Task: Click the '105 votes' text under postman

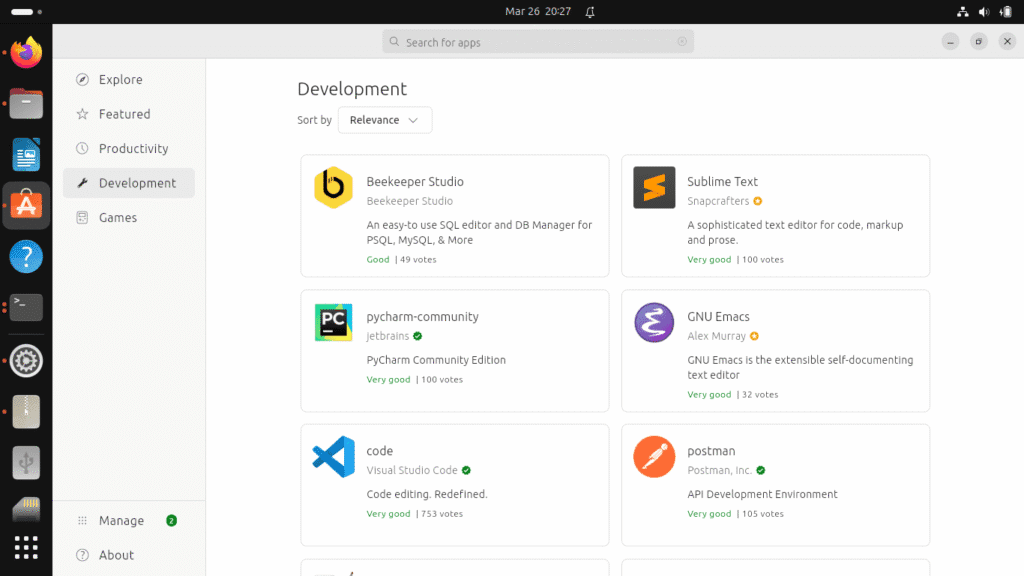Action: [x=763, y=514]
